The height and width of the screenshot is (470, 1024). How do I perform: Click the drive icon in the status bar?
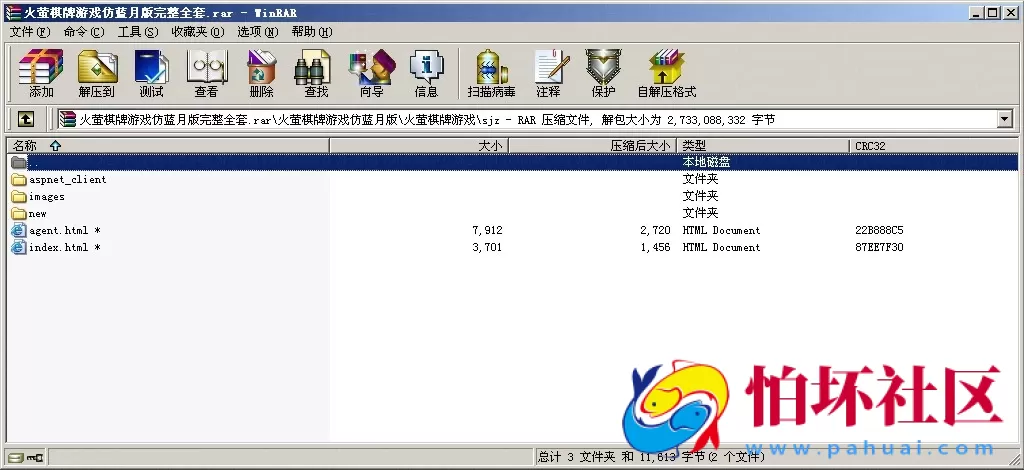click(16, 457)
